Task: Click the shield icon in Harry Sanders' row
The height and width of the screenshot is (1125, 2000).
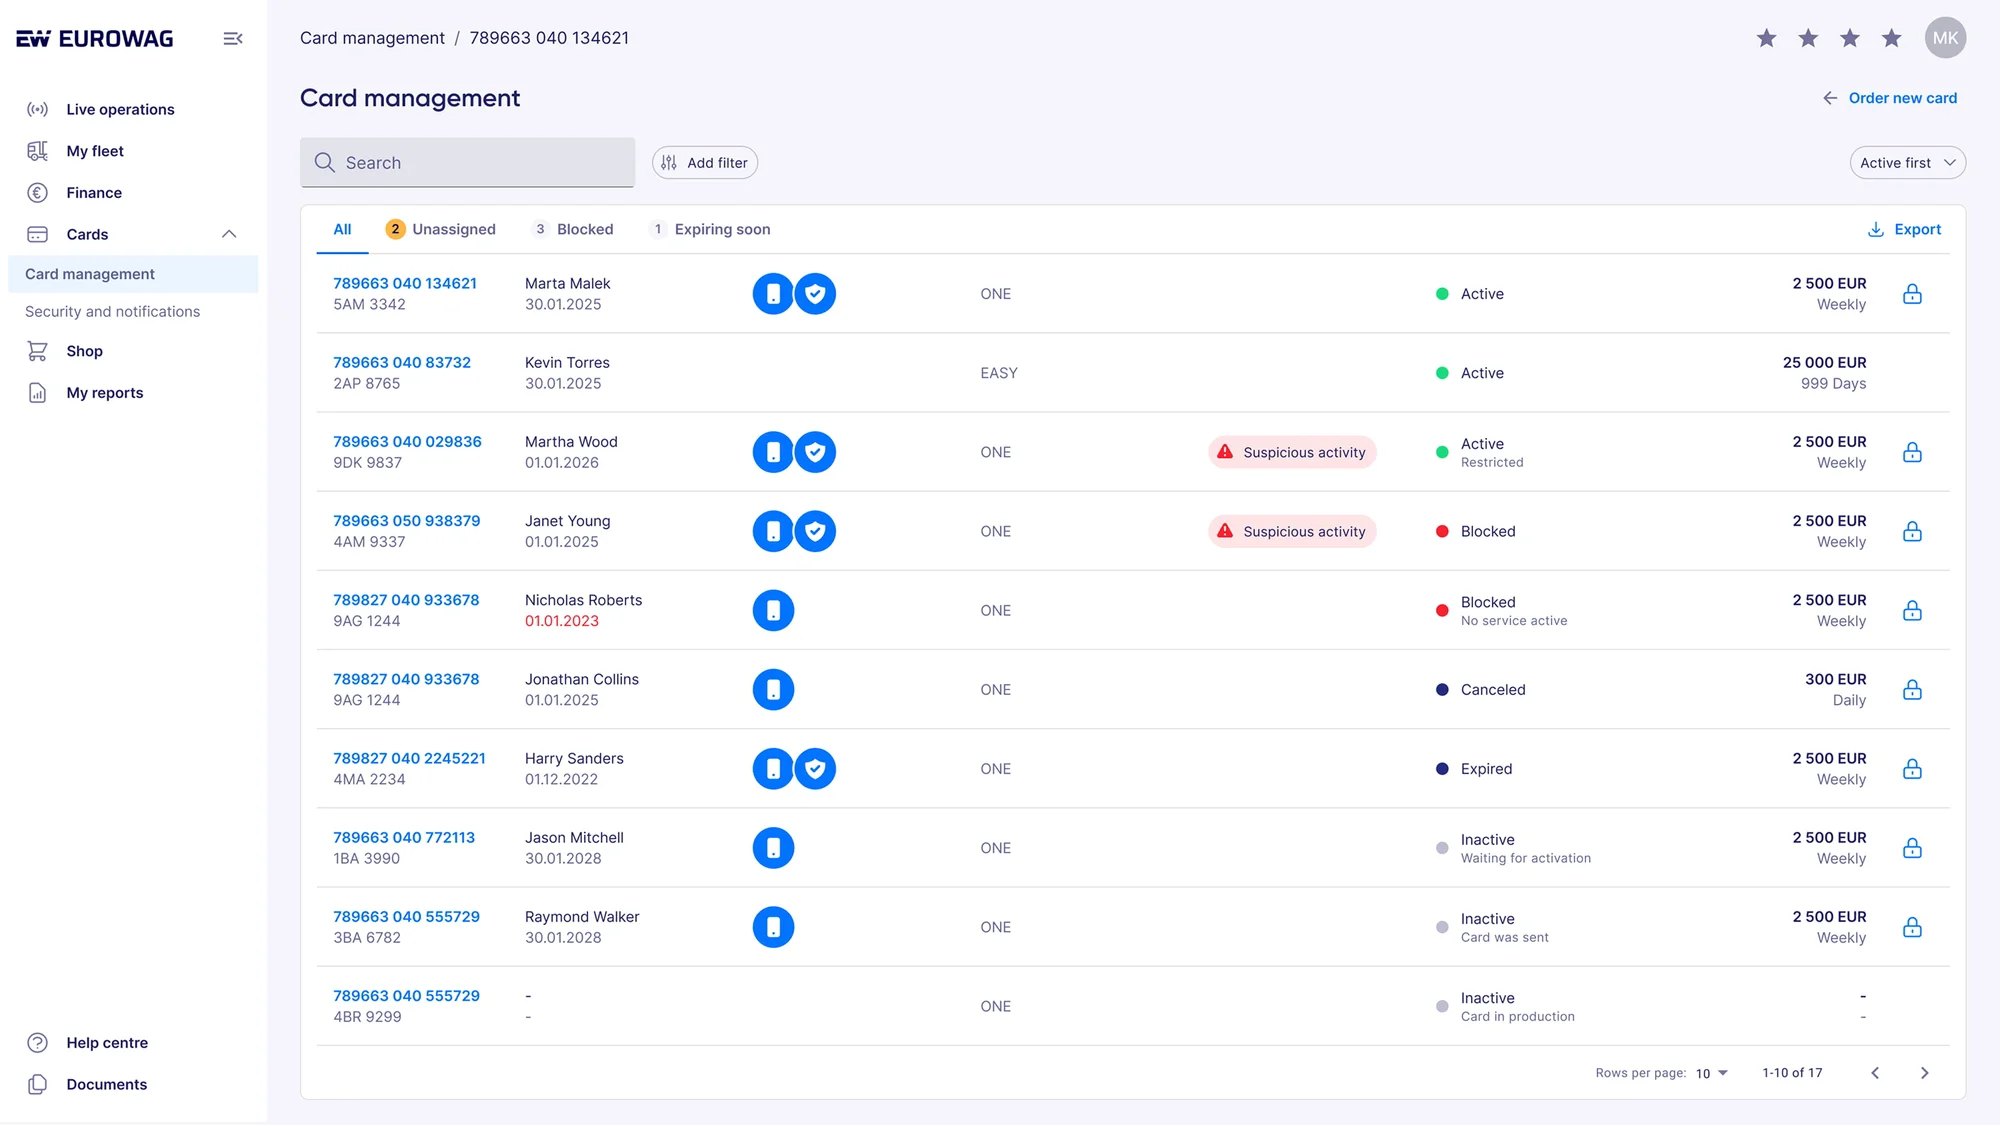Action: click(815, 769)
